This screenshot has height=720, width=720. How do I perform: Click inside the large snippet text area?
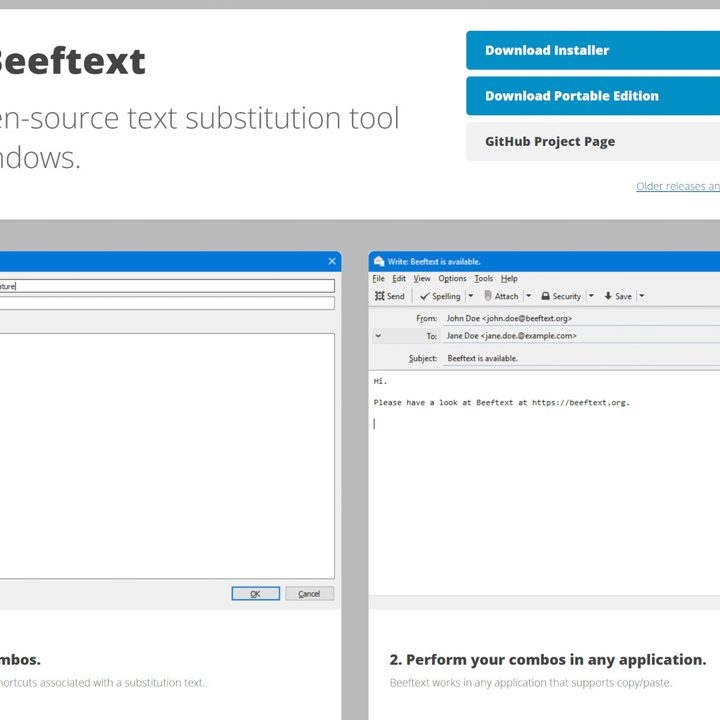[167, 456]
